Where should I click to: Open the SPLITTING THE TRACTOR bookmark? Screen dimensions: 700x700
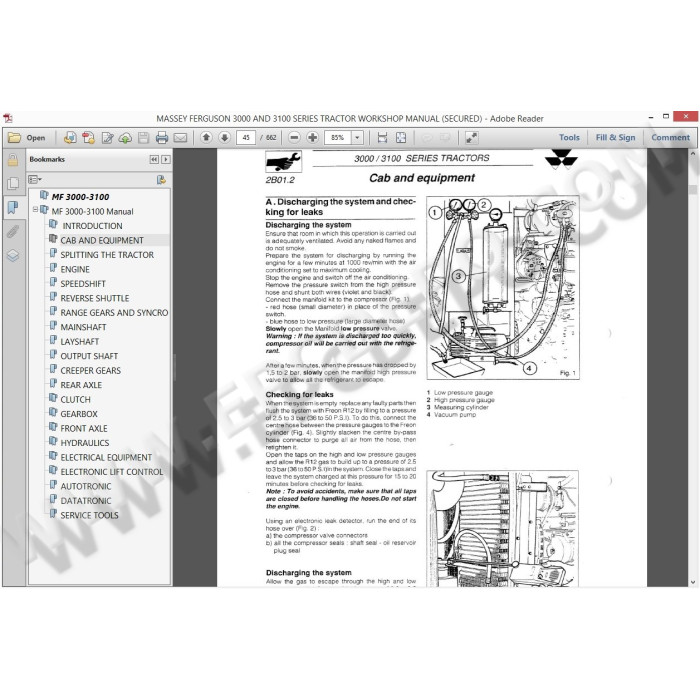click(x=107, y=255)
